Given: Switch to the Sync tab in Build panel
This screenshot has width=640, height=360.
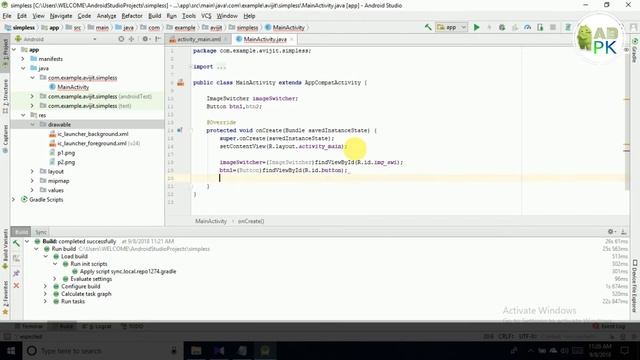Looking at the screenshot, I should 41,232.
